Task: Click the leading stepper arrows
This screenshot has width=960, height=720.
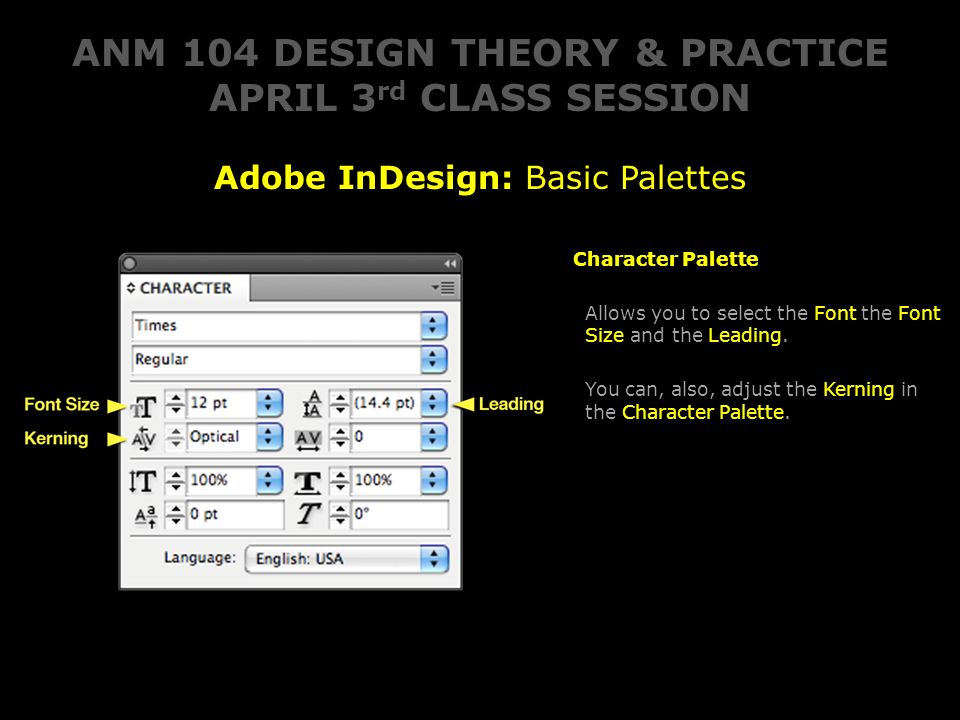Action: pos(340,403)
